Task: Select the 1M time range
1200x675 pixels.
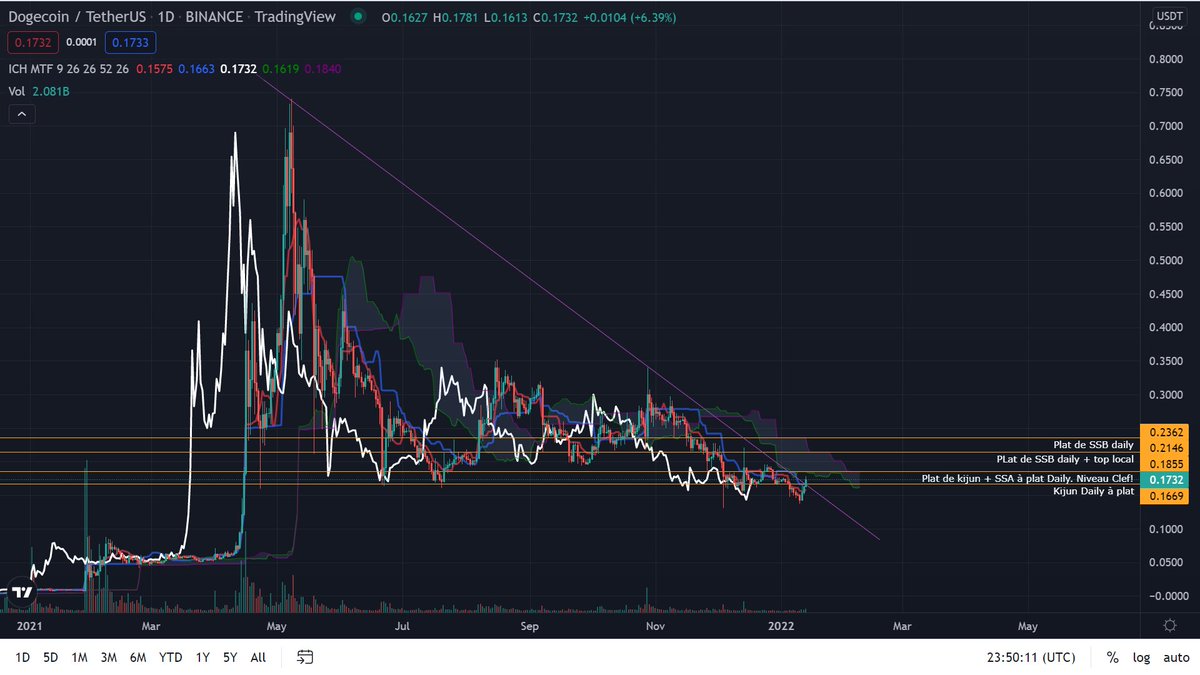Action: pyautogui.click(x=80, y=657)
